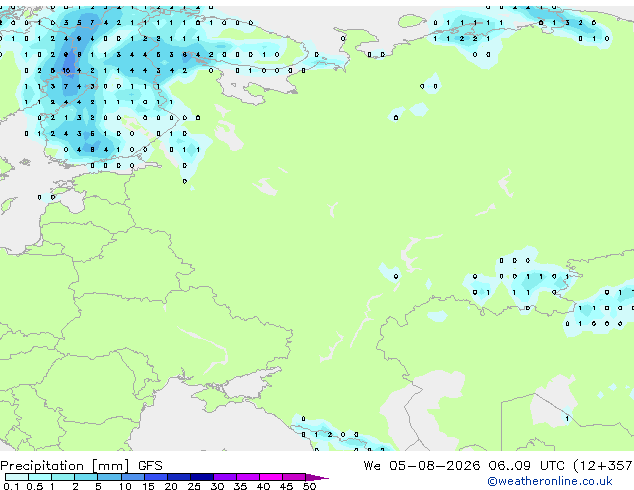The height and width of the screenshot is (490, 634).
Task: Click the 30–35 mm violet legend swatch
Action: click(224, 477)
